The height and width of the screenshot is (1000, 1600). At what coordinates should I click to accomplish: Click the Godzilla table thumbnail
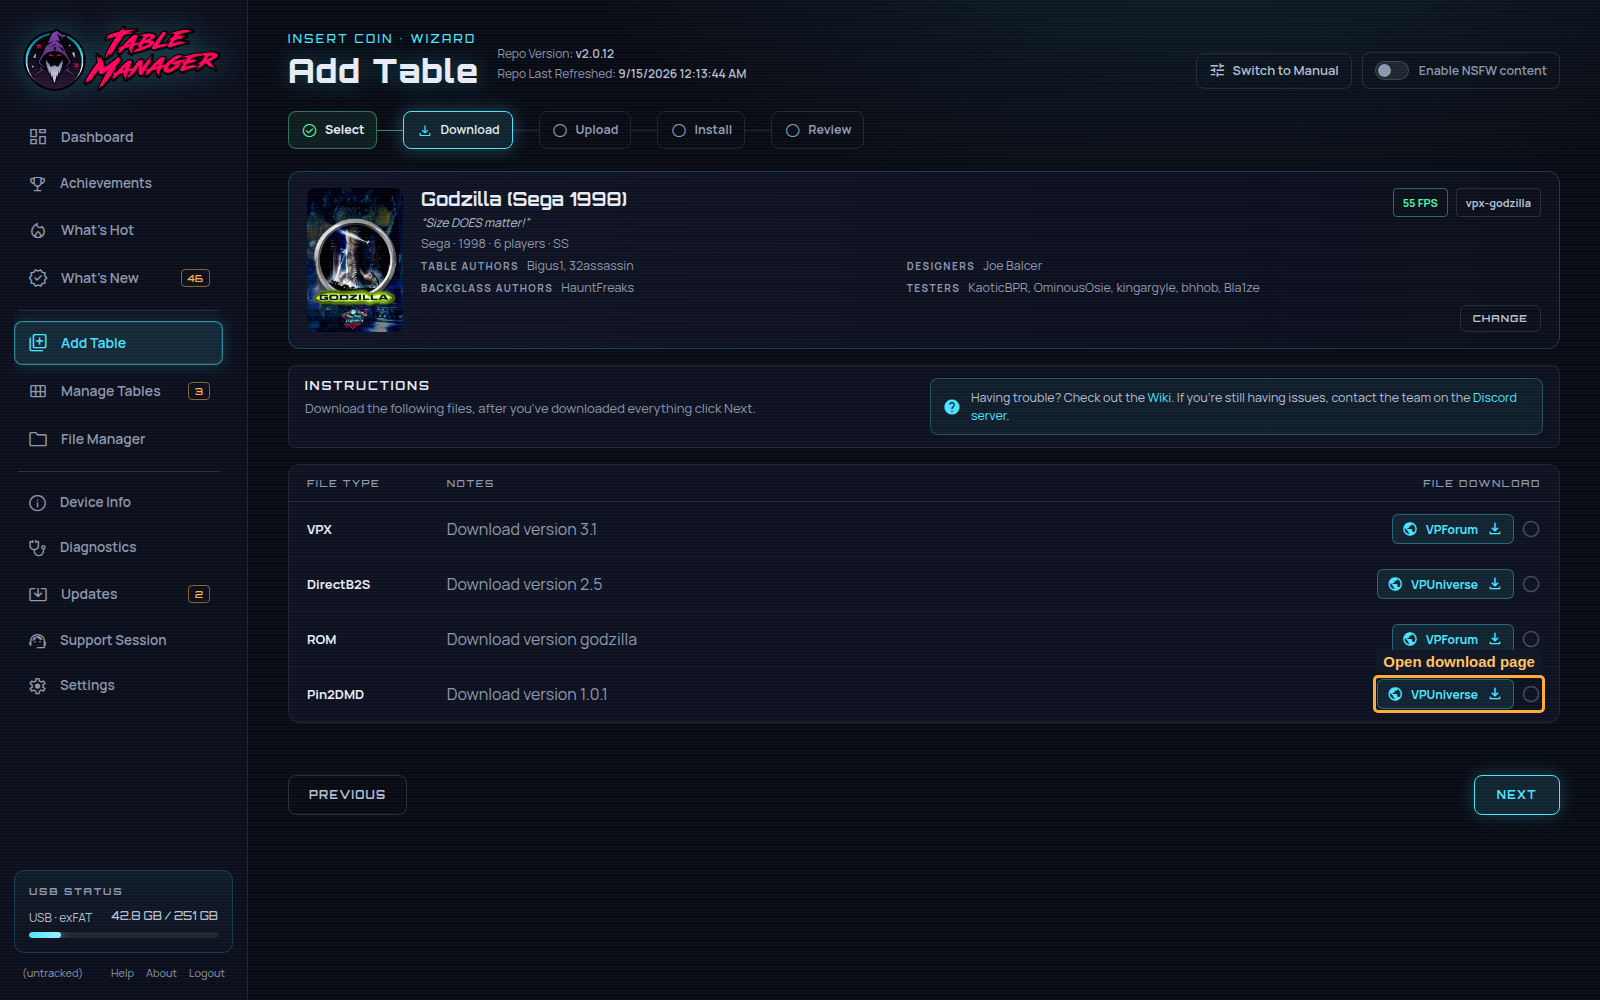[354, 260]
